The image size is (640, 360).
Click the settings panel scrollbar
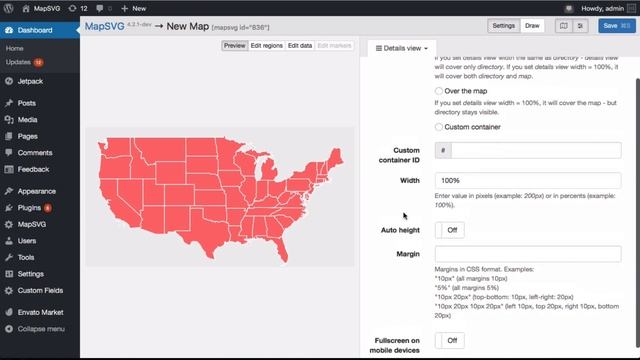[x=638, y=212]
